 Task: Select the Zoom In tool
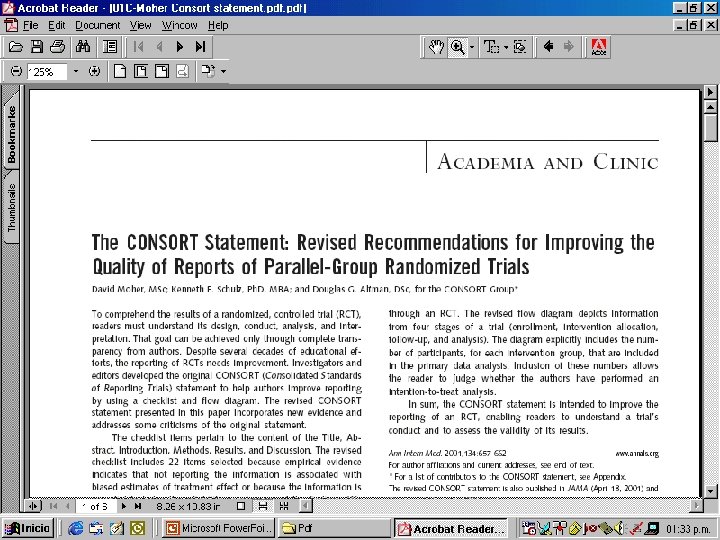coord(457,47)
